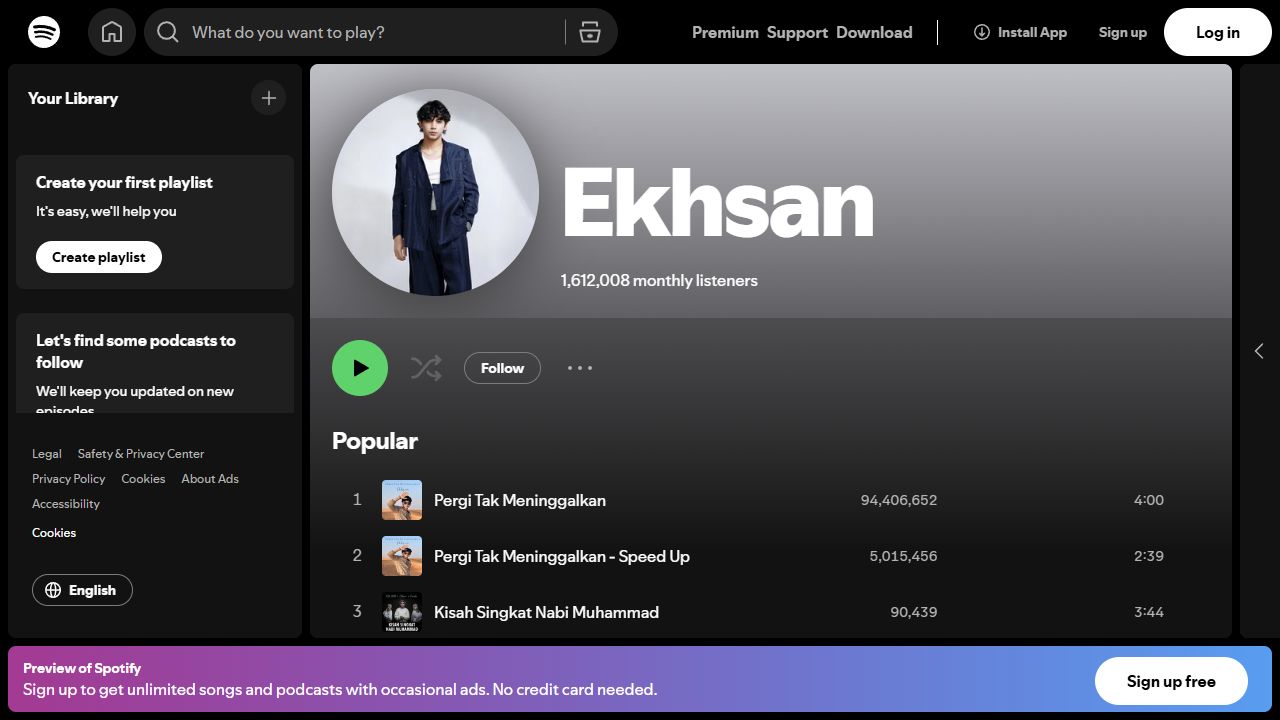Follow the artist Ekhsan

click(502, 368)
